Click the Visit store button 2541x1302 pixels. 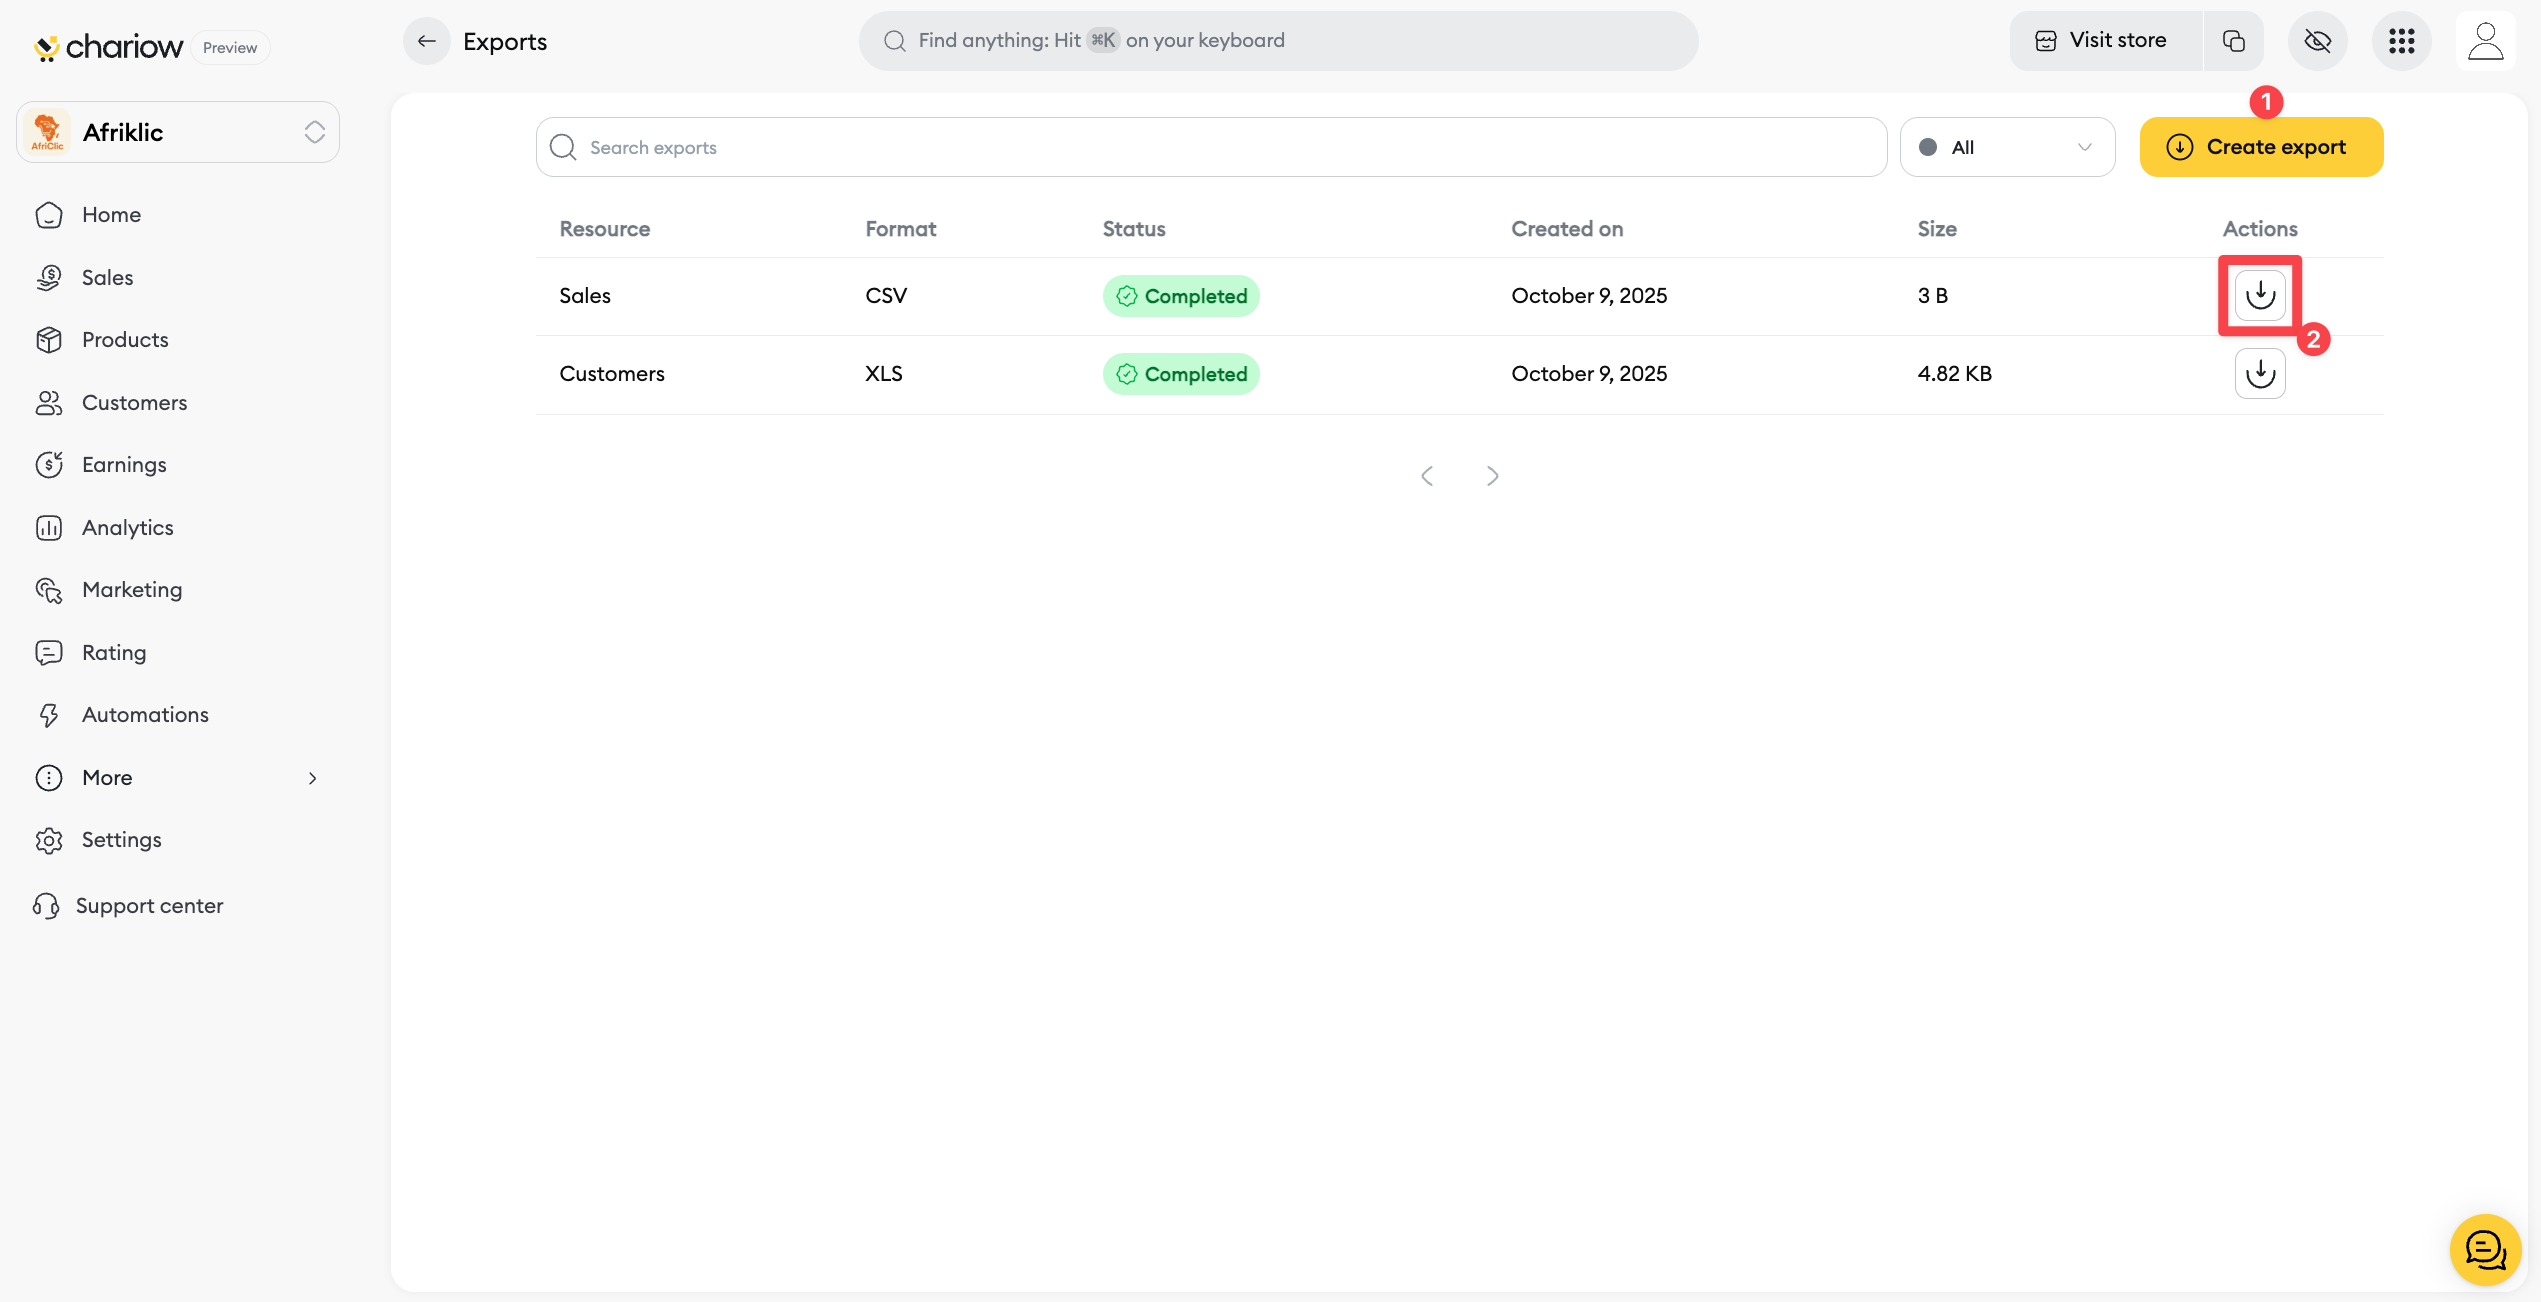coord(2104,41)
